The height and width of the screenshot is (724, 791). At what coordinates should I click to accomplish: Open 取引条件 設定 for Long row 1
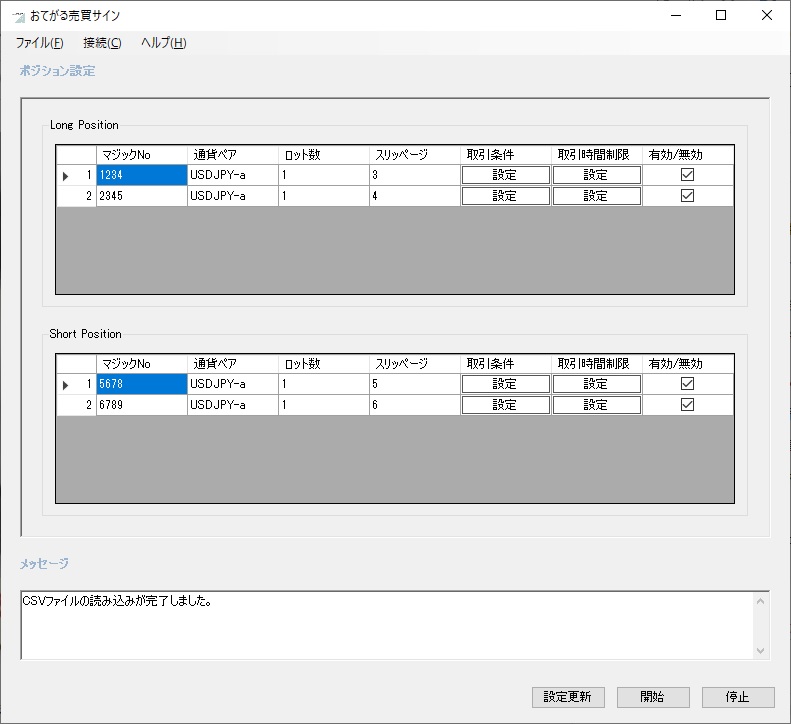click(505, 175)
